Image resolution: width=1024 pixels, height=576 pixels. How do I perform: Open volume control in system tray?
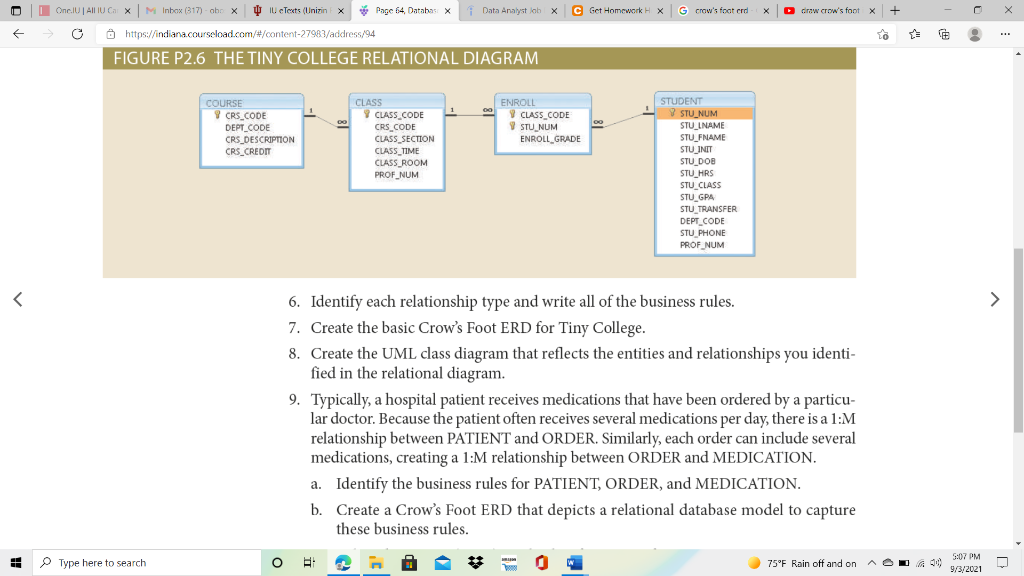[936, 562]
